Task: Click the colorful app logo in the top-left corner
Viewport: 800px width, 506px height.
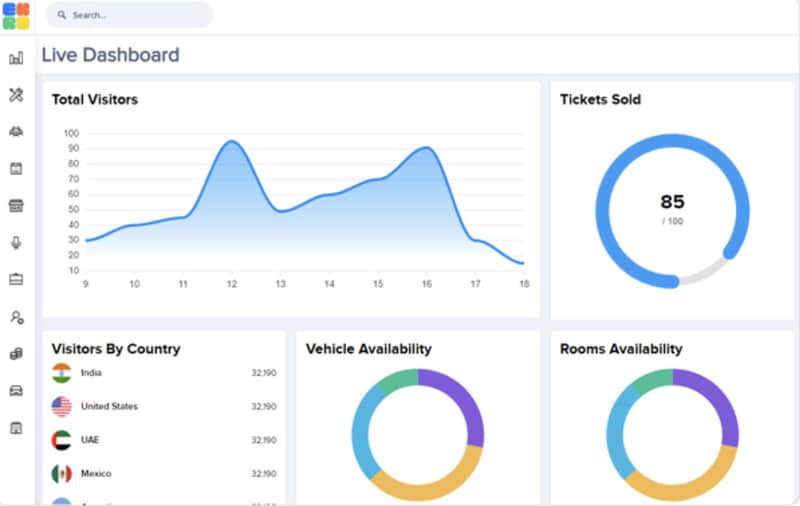Action: pyautogui.click(x=16, y=16)
